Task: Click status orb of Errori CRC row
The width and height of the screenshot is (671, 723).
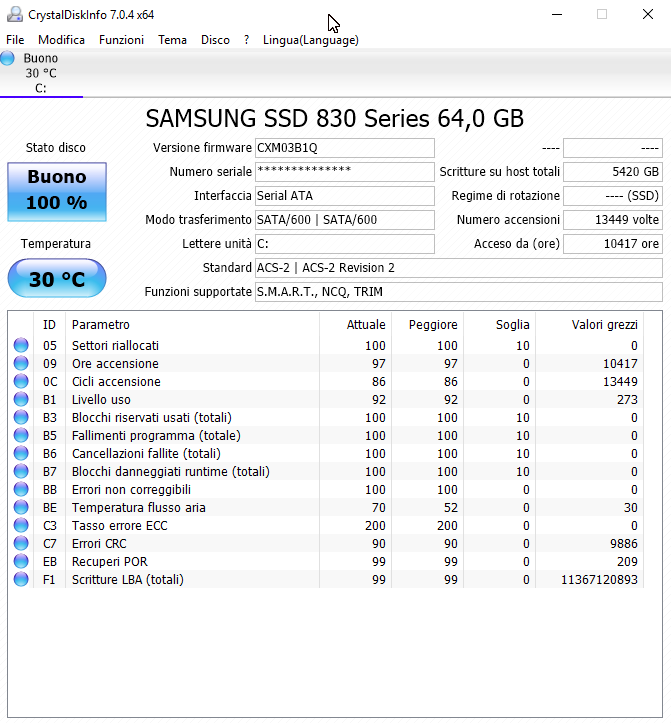Action: 21,543
